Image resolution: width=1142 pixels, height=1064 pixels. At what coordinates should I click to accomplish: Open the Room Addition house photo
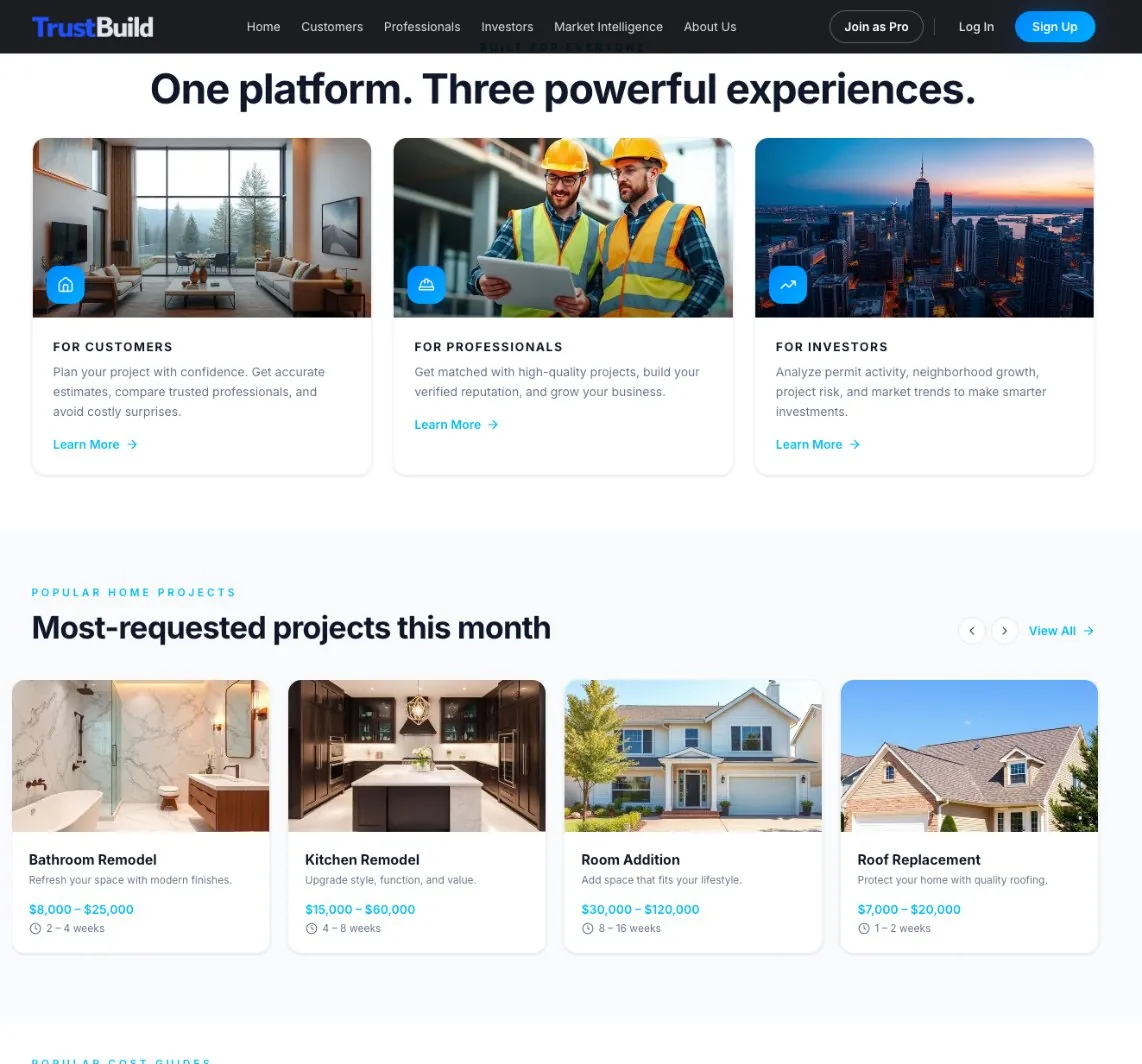click(693, 756)
